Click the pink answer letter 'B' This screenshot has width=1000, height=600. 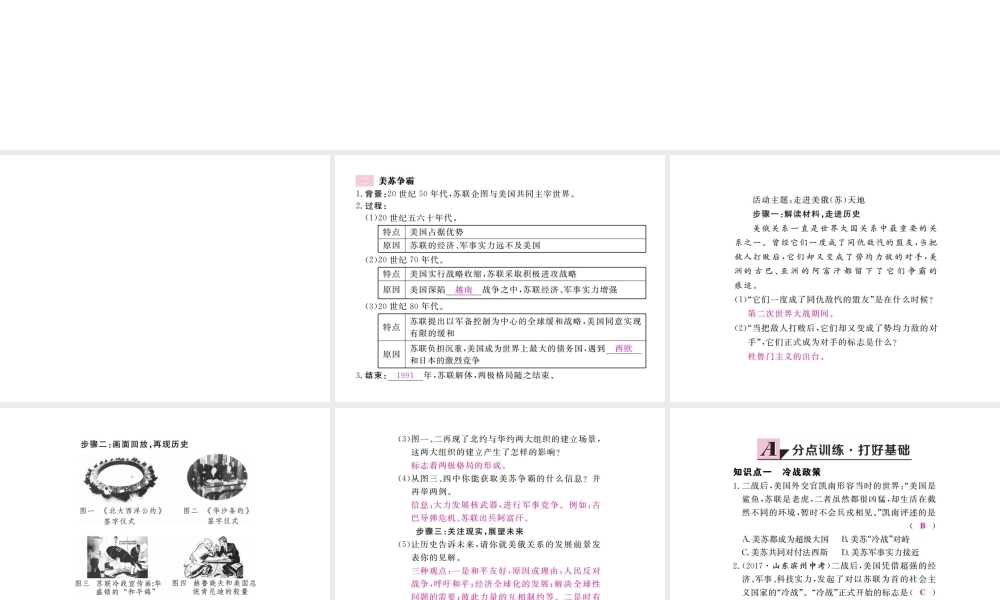[x=922, y=526]
